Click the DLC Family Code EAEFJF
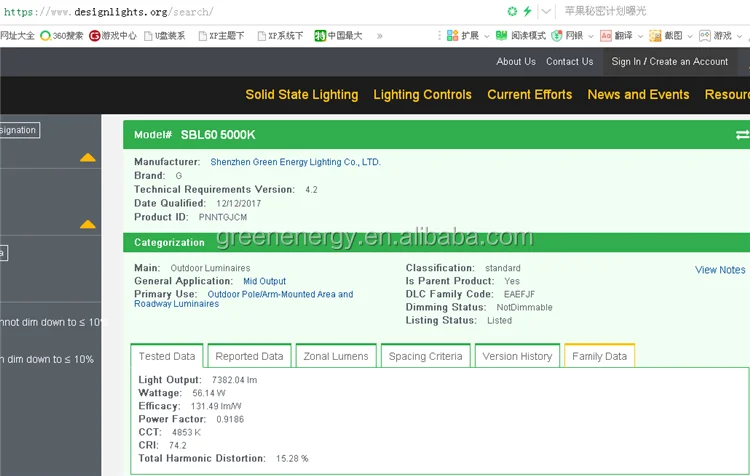Viewport: 750px width, 476px height. point(519,294)
